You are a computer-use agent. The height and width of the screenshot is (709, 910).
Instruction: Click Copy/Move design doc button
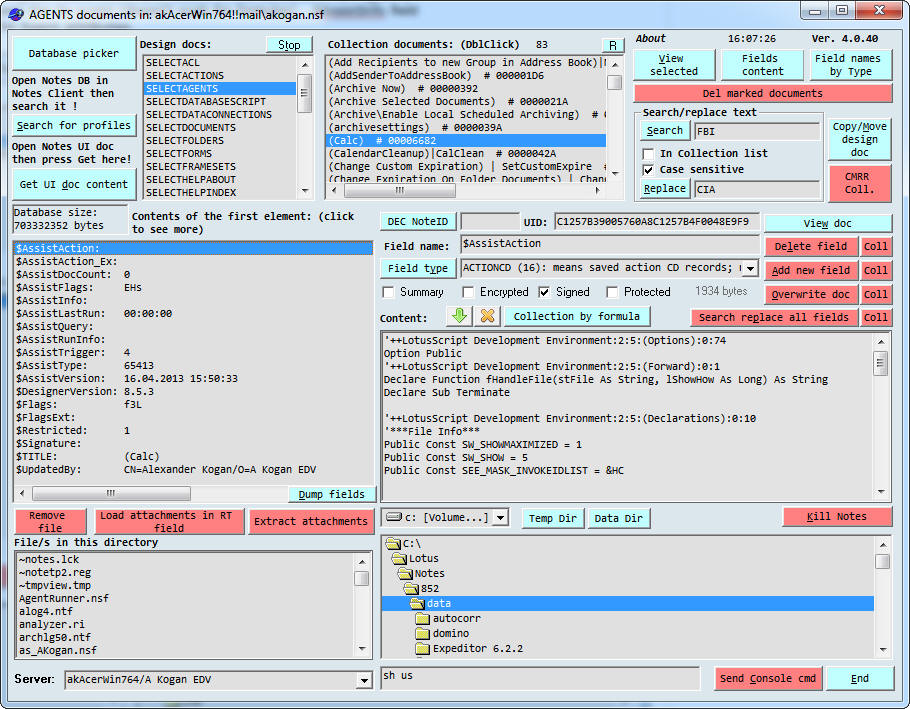coord(860,139)
